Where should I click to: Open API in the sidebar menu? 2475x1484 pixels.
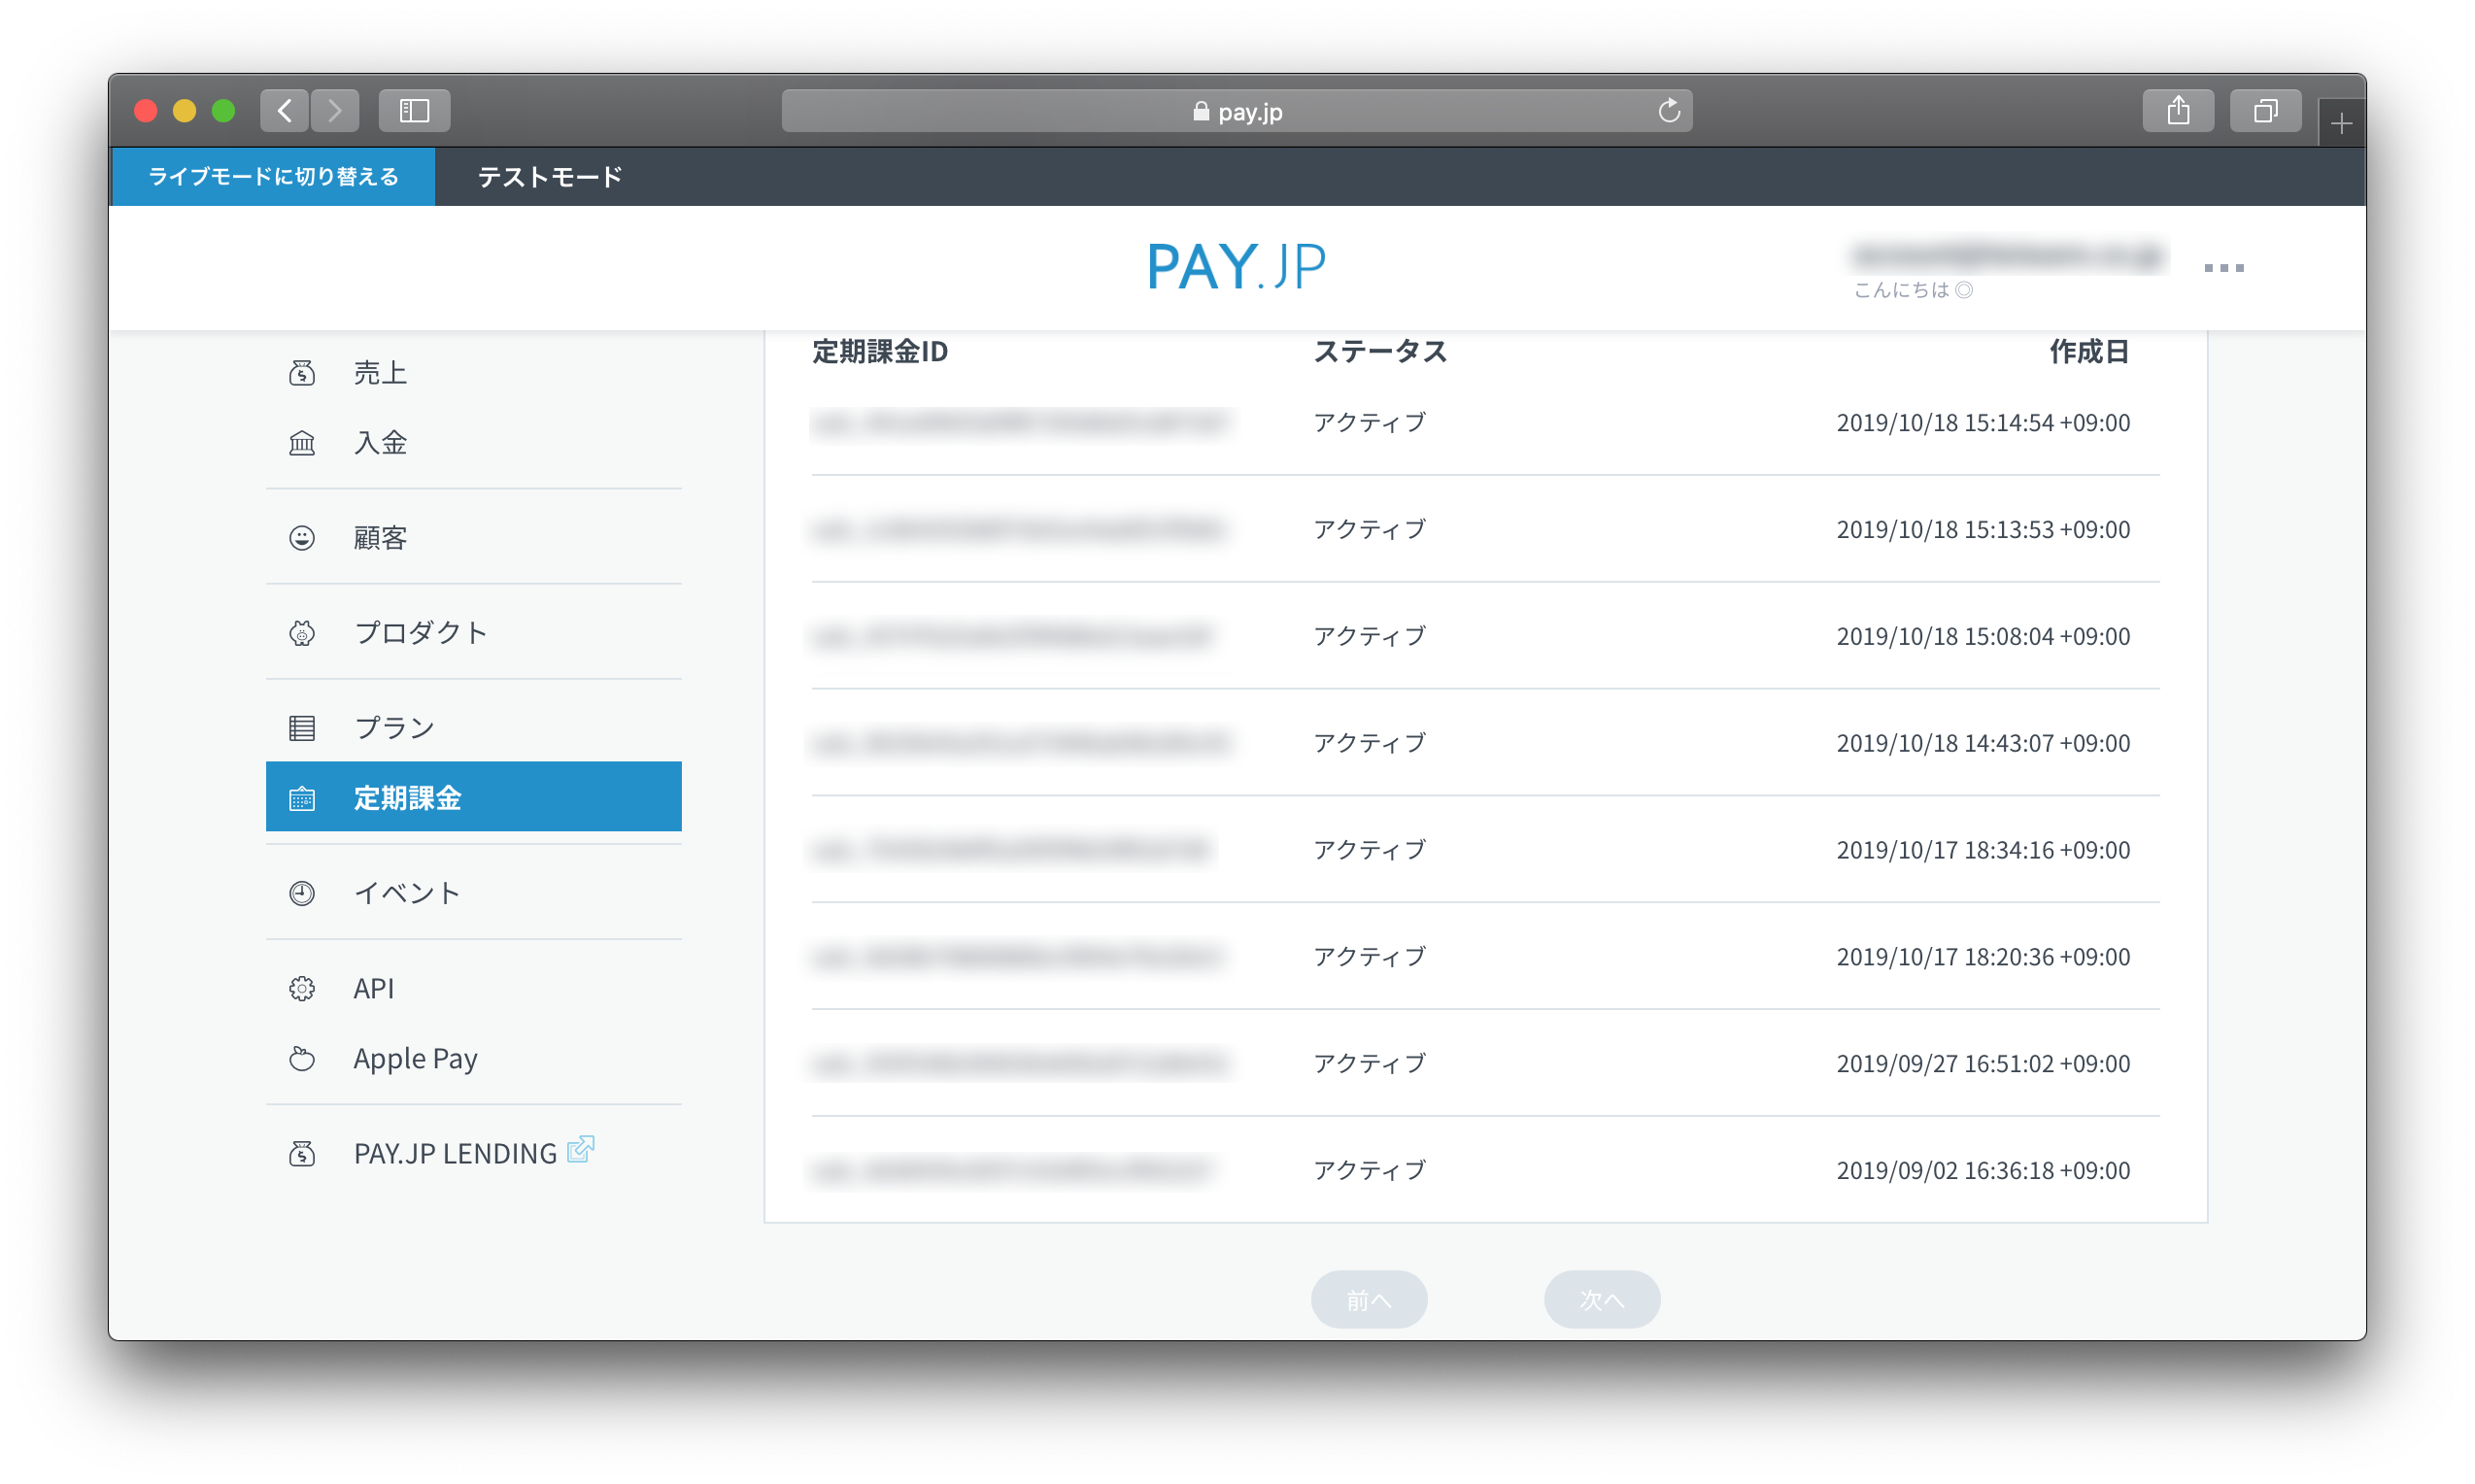474,988
